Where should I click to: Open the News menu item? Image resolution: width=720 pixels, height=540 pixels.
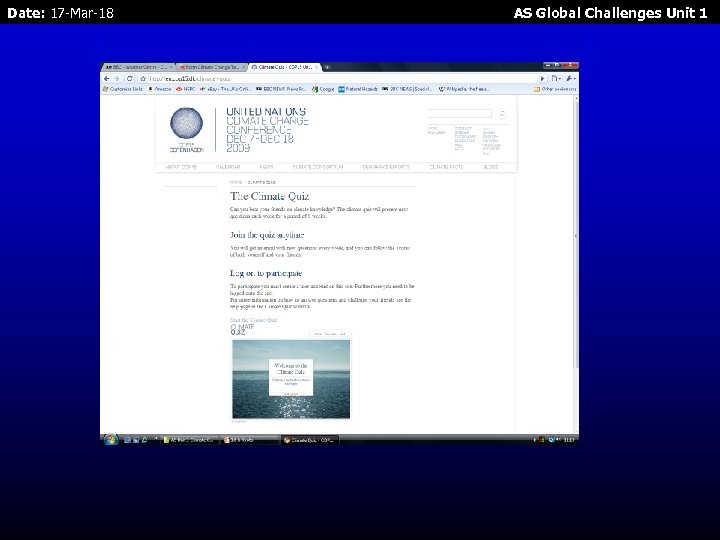(x=266, y=167)
